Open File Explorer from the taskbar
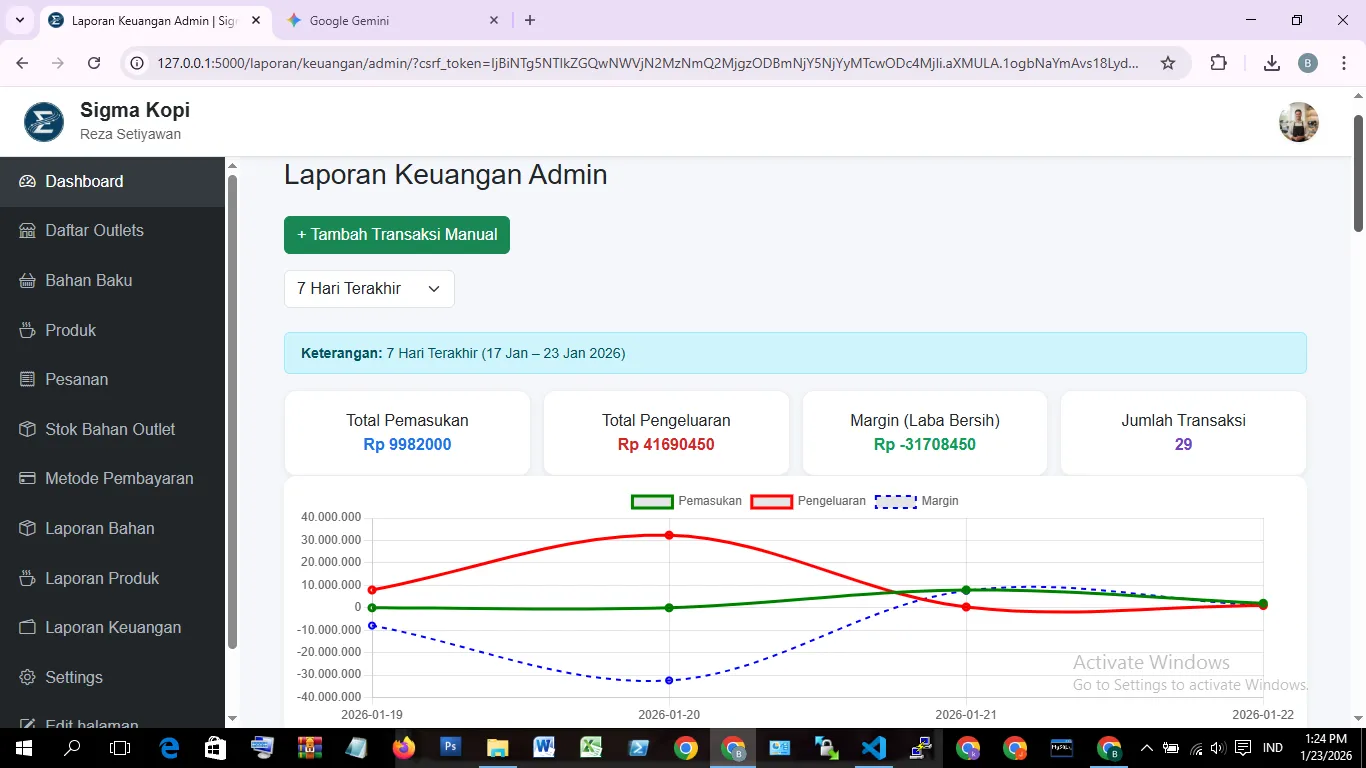 click(498, 748)
